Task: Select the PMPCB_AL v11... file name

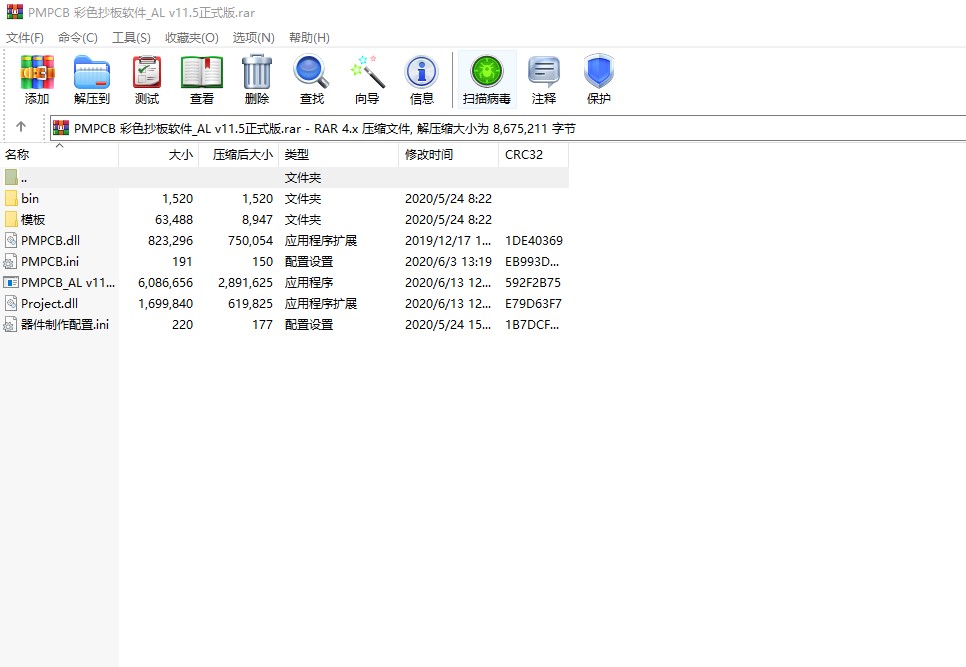Action: point(68,283)
